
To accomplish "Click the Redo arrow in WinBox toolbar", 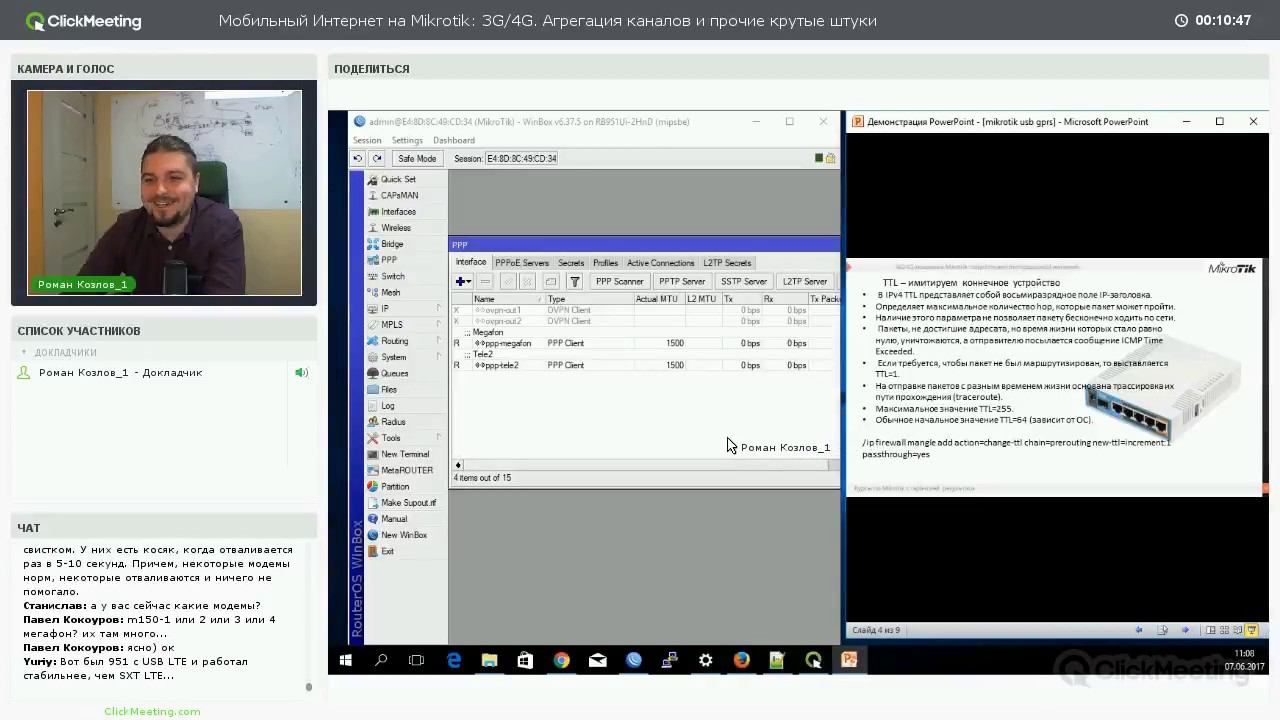I will tap(377, 158).
